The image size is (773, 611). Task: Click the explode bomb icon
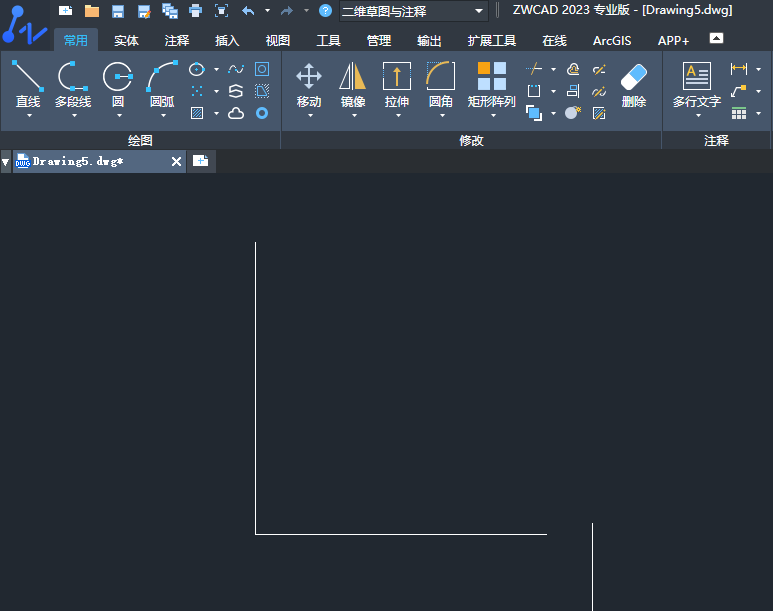(573, 113)
